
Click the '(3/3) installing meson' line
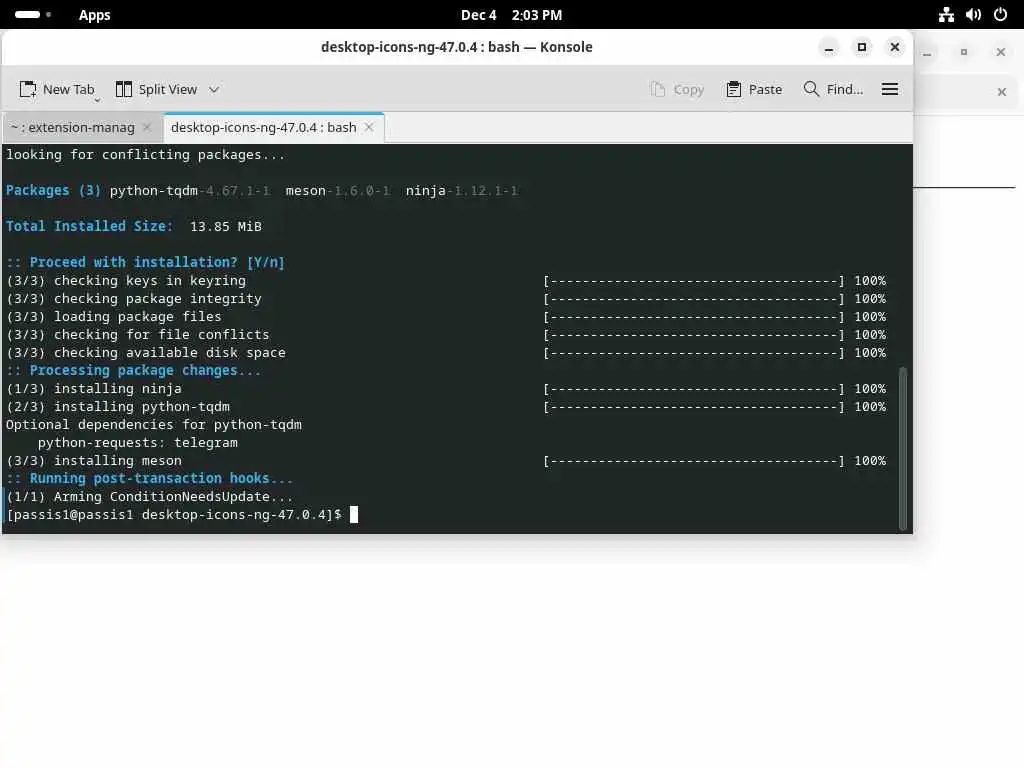94,461
